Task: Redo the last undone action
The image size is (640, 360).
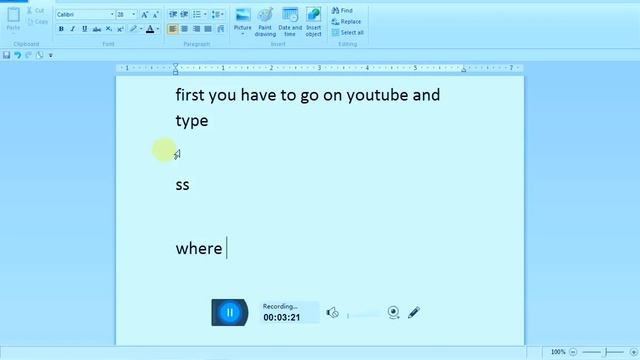Action: pos(29,55)
